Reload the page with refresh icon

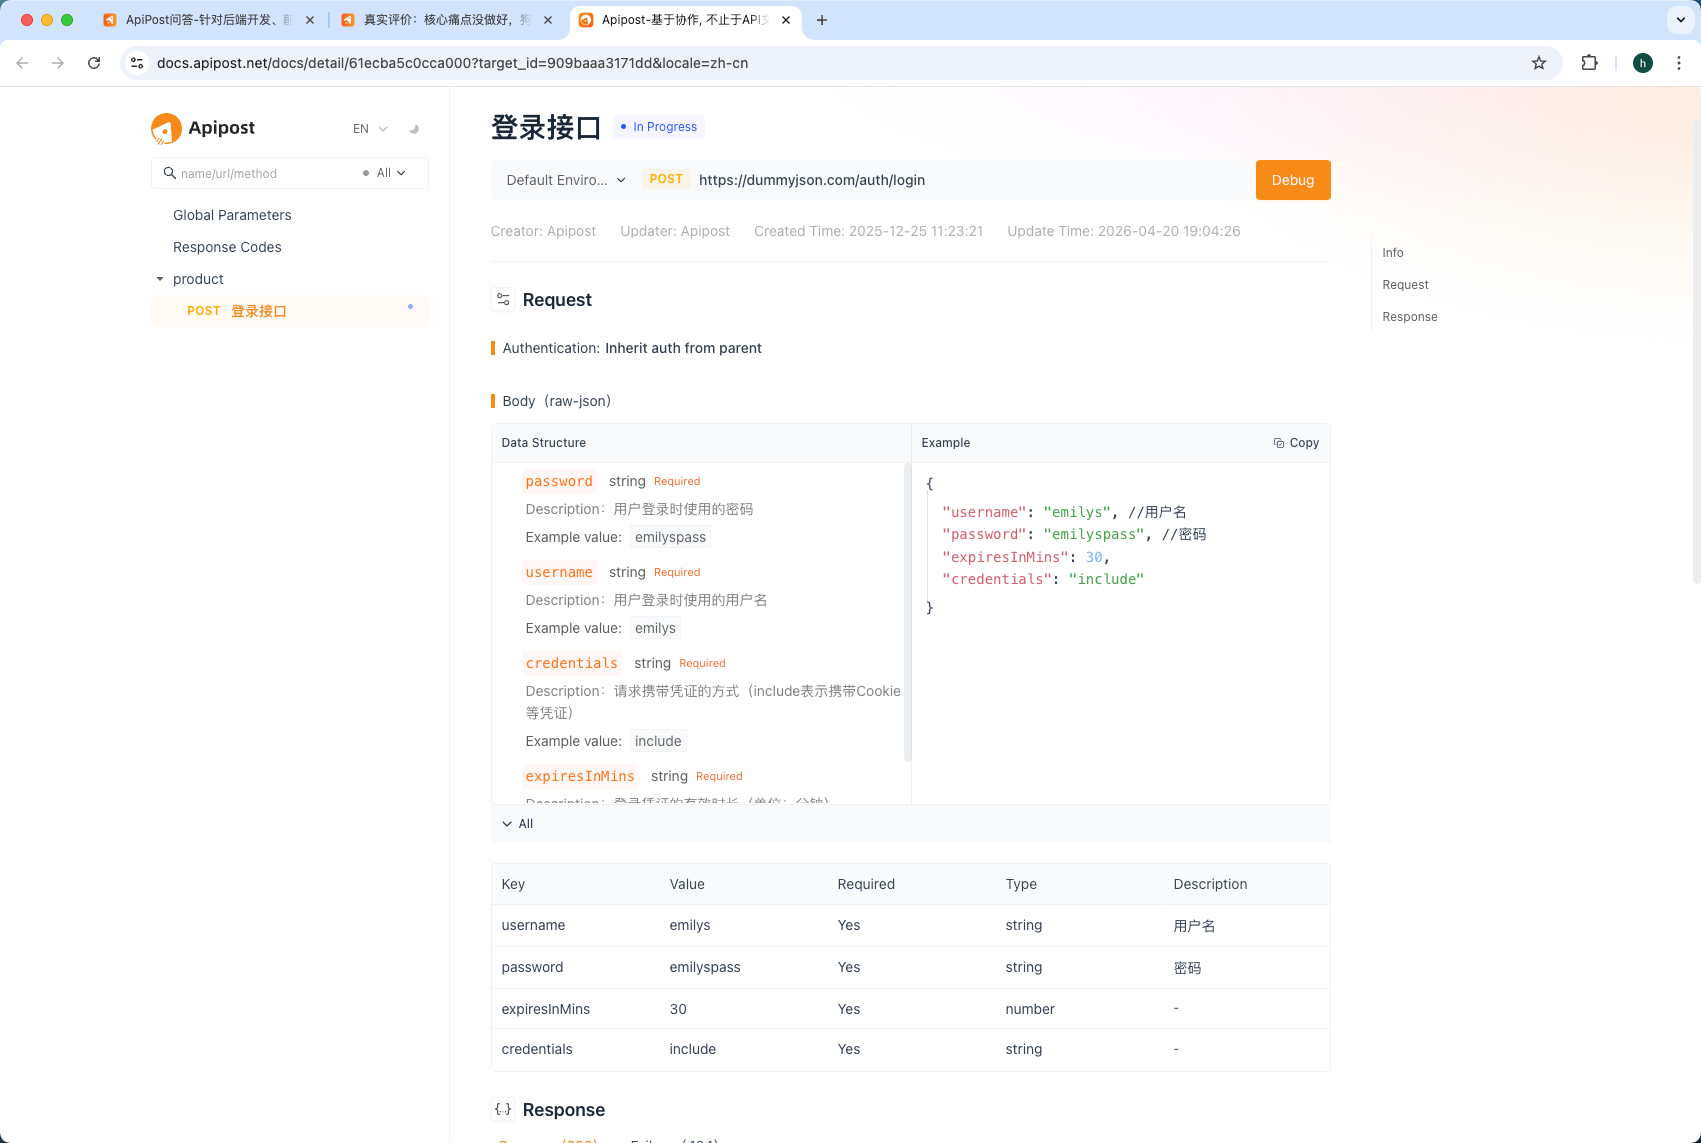coord(94,63)
